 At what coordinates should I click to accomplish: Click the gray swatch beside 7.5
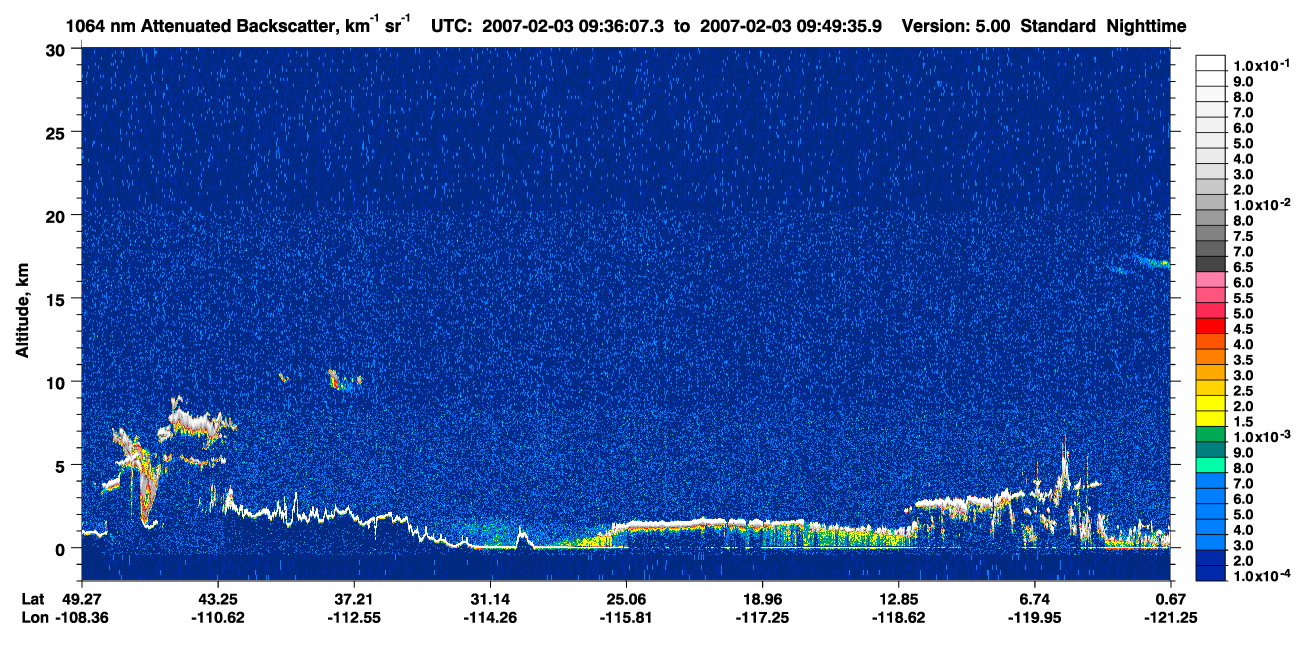coord(1210,234)
